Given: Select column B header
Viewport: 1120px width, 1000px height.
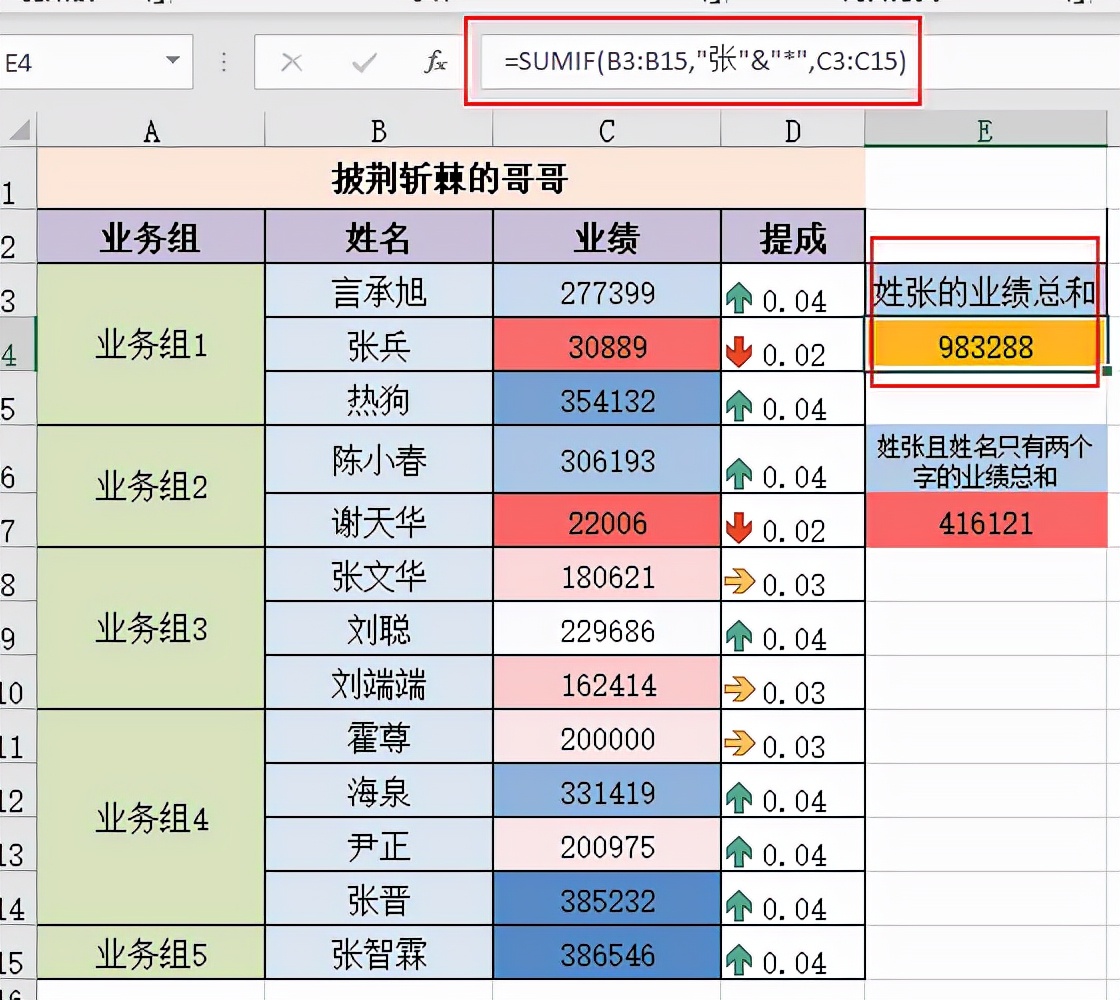Looking at the screenshot, I should pyautogui.click(x=379, y=131).
